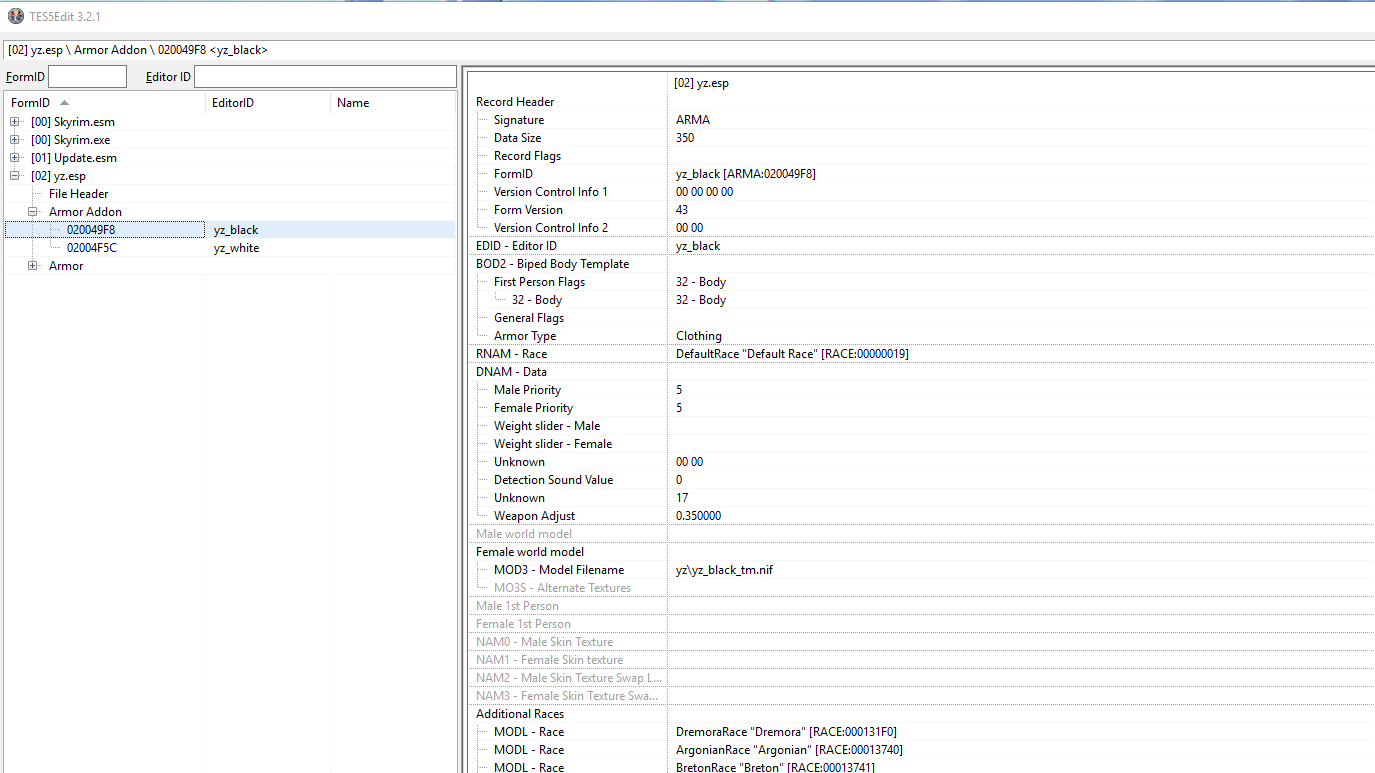Sort by the EditorID column header
The height and width of the screenshot is (773, 1375).
click(268, 103)
